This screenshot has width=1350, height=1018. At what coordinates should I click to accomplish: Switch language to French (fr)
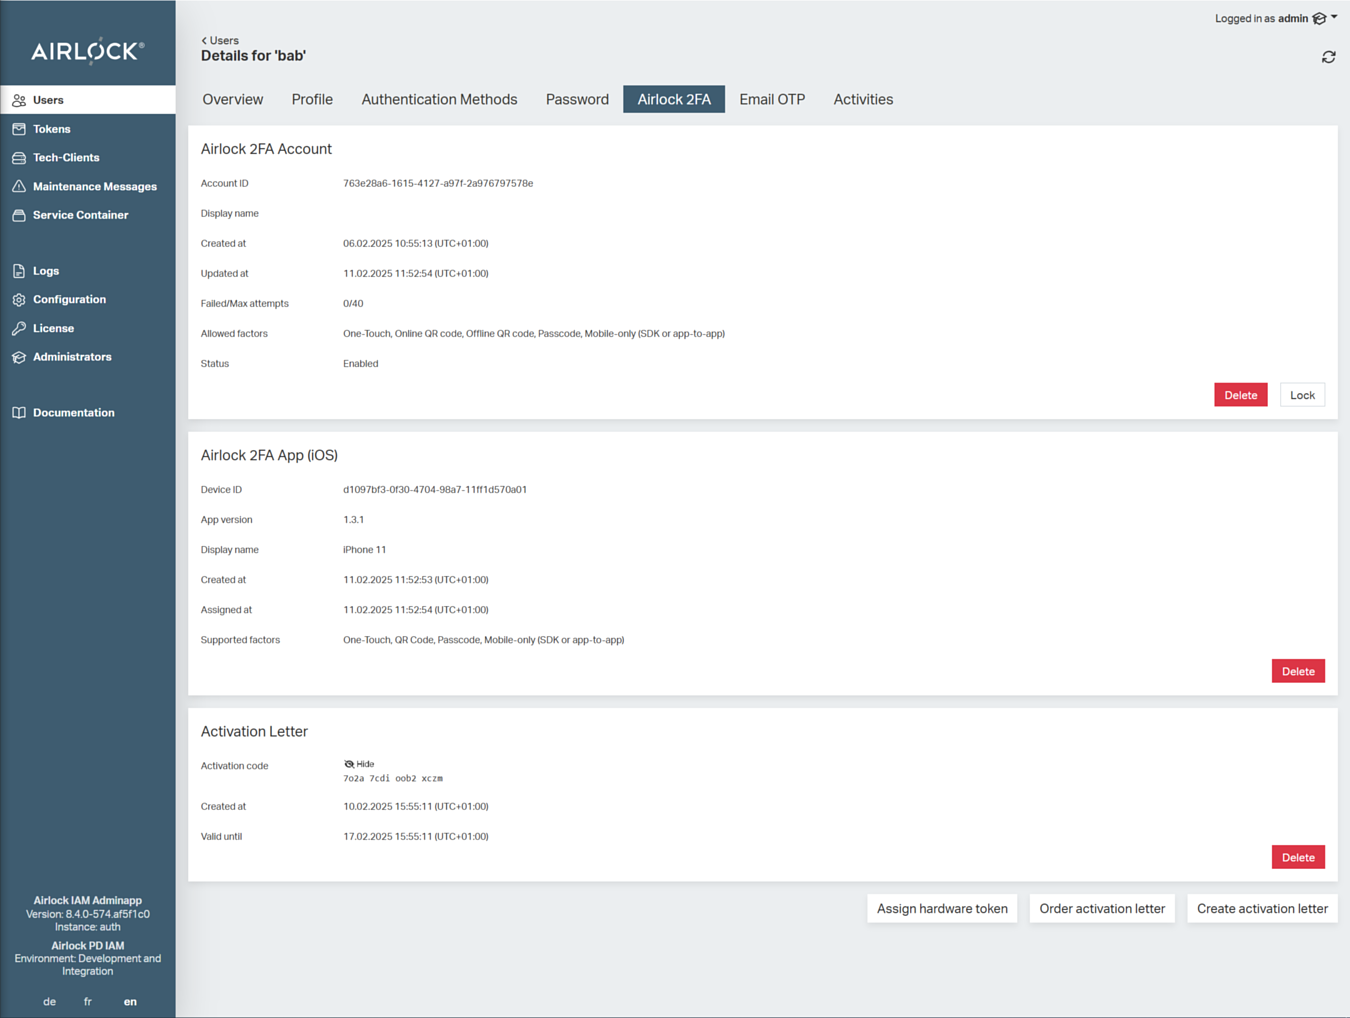[88, 1001]
